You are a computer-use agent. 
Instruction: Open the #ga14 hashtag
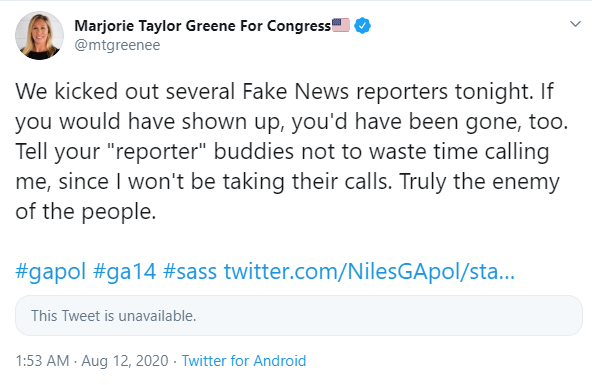pos(124,271)
